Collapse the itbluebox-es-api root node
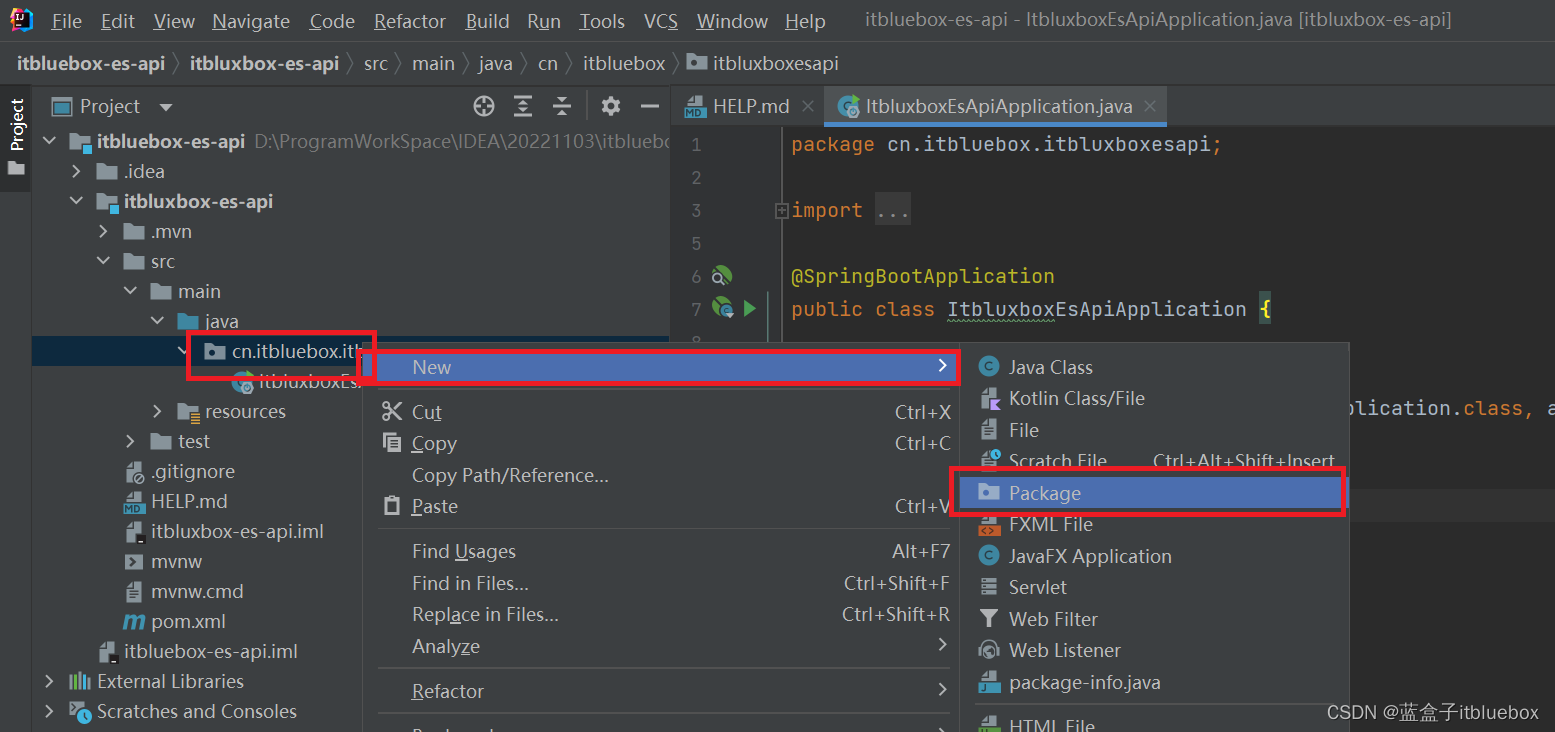 coord(50,142)
